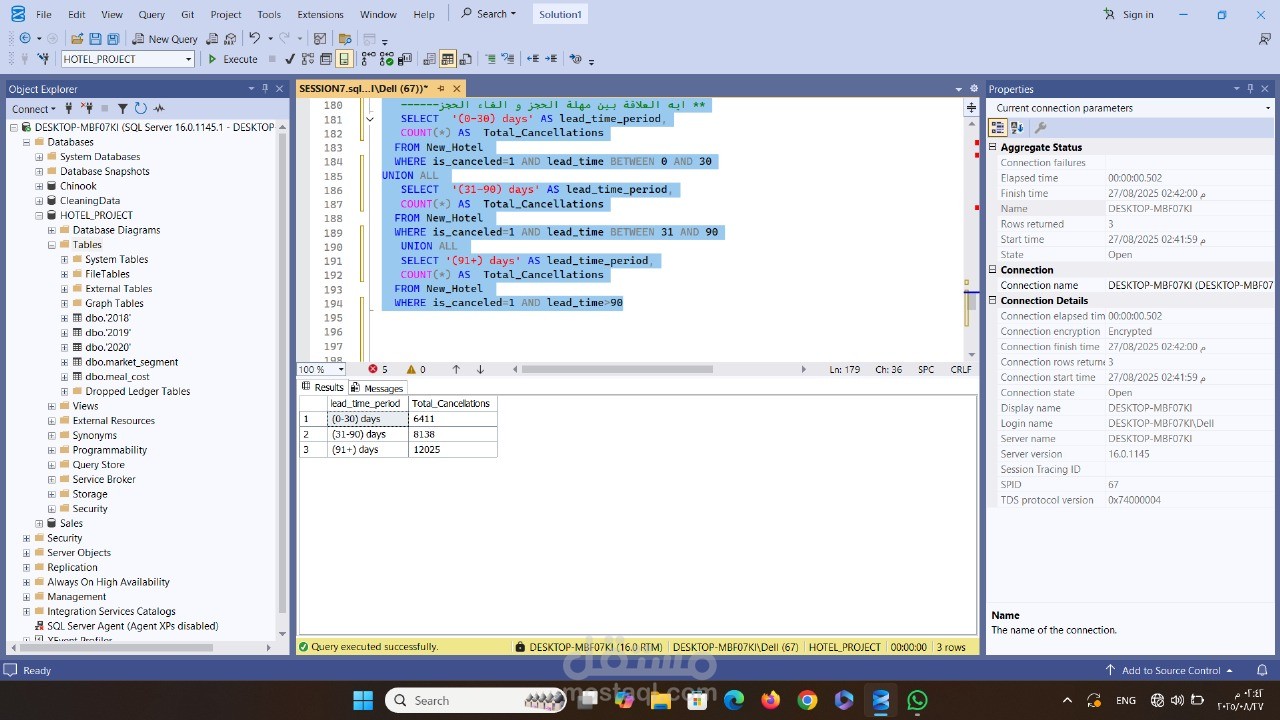Click the Save icon in the toolbar

[95, 39]
